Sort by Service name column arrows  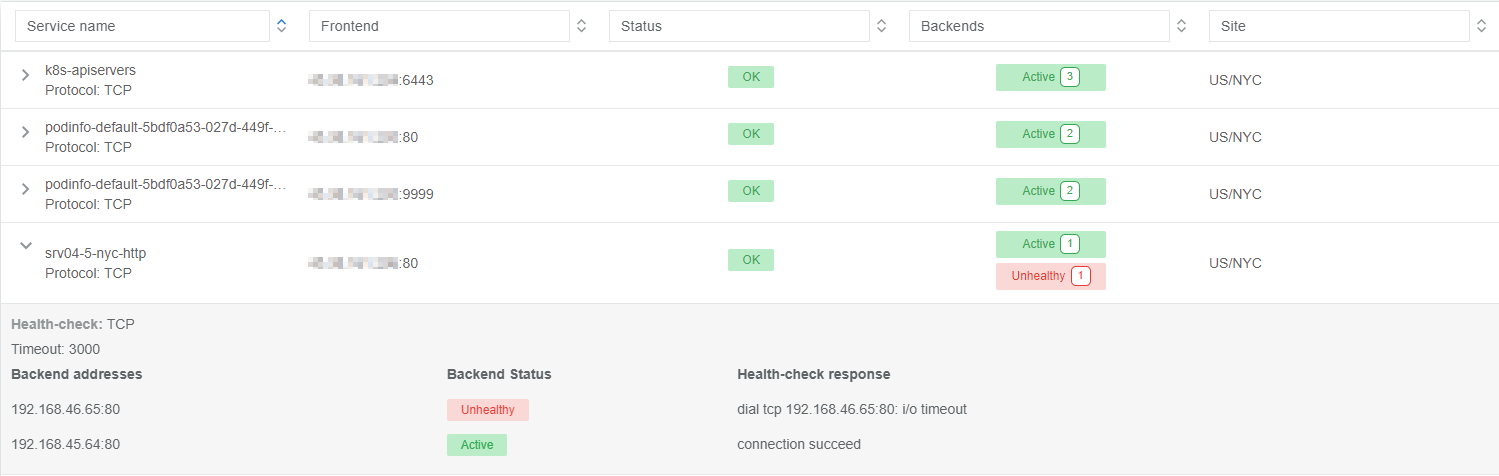click(x=281, y=26)
